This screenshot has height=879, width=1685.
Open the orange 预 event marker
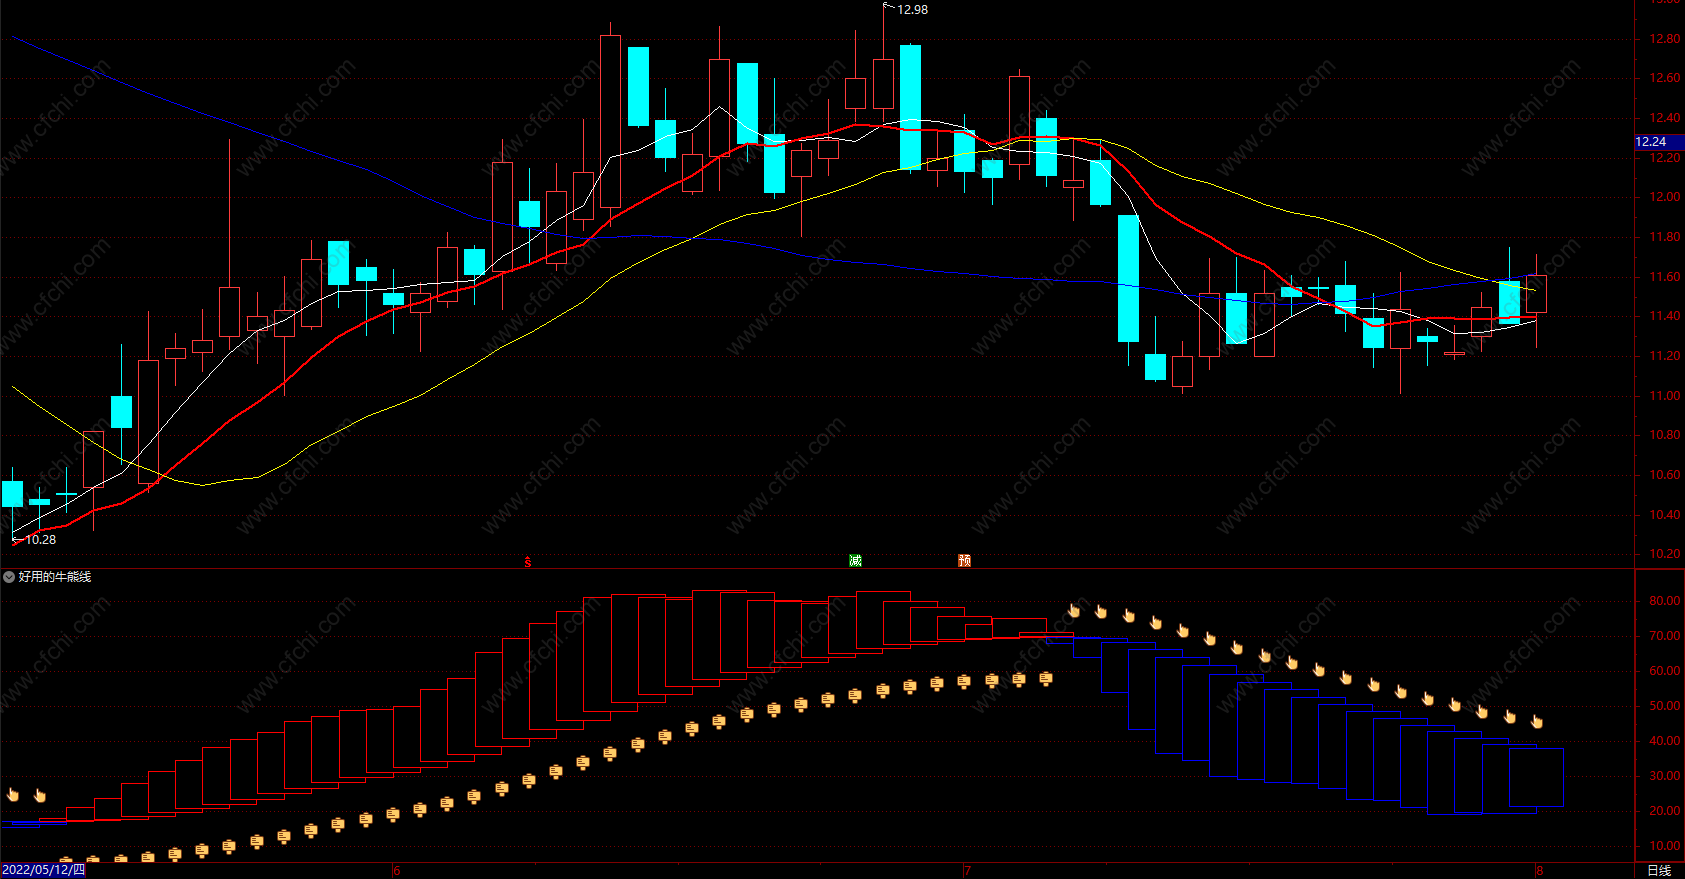point(964,560)
